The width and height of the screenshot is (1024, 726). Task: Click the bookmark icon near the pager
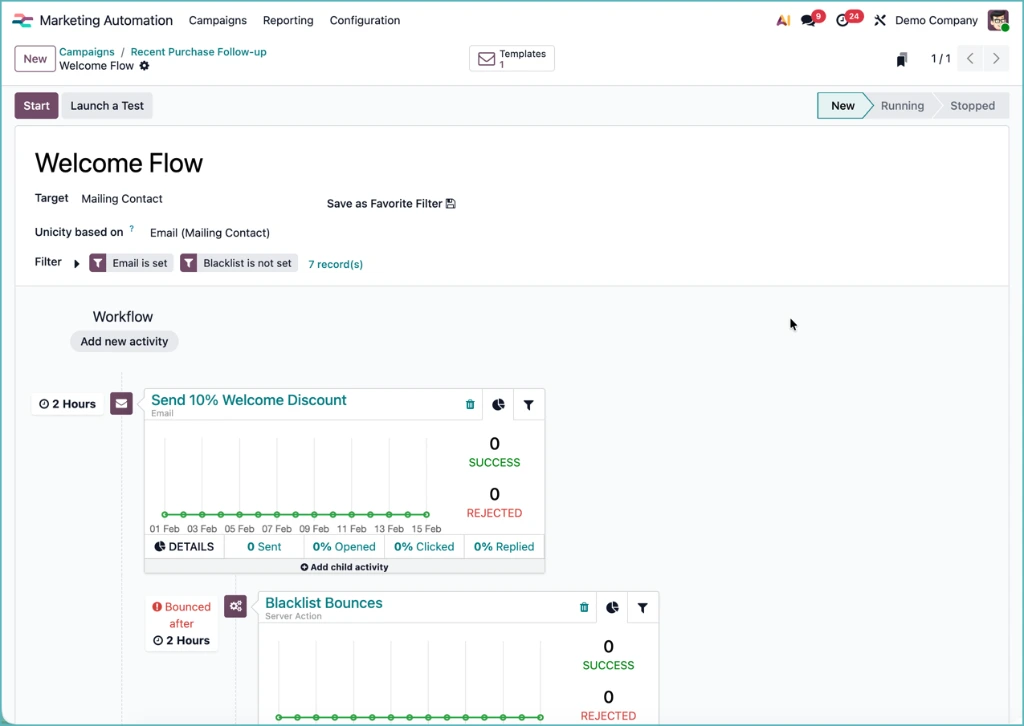(902, 59)
